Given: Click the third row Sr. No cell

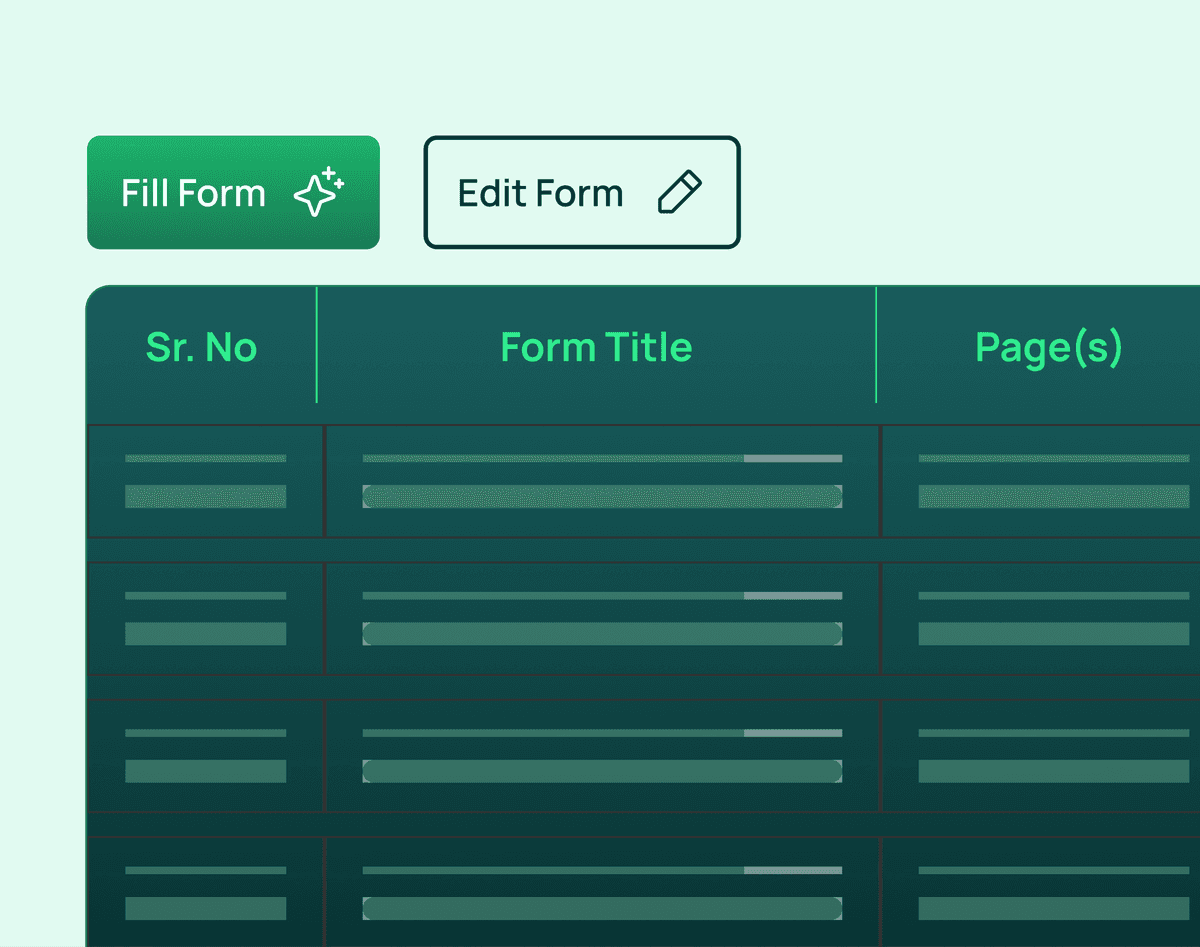Looking at the screenshot, I should [x=206, y=755].
